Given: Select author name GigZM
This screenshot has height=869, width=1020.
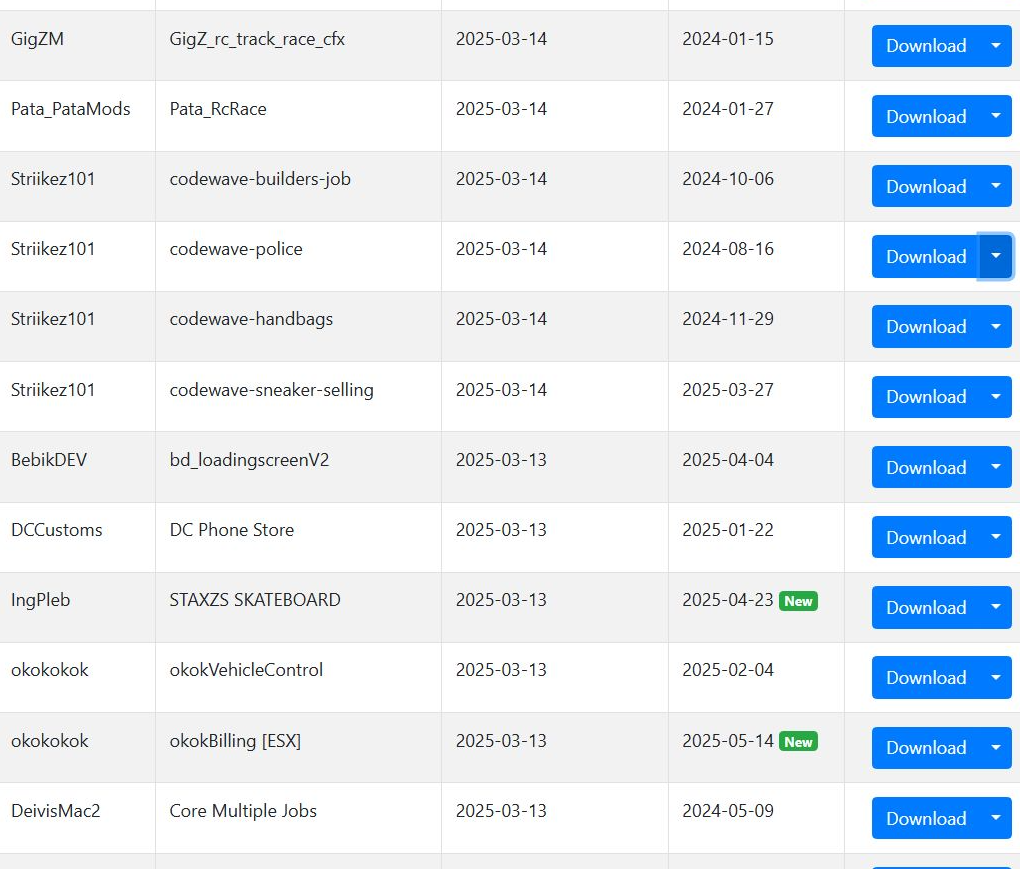Looking at the screenshot, I should click(37, 39).
